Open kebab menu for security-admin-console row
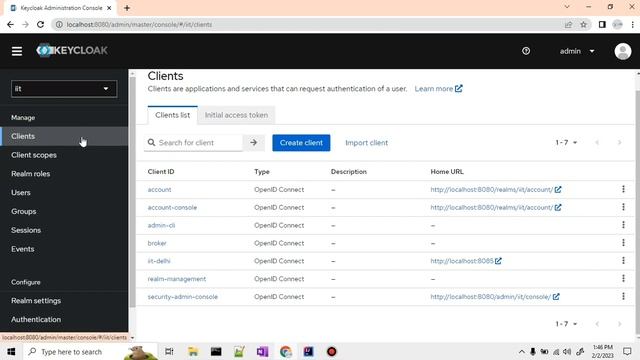This screenshot has width=640, height=360. click(x=623, y=296)
